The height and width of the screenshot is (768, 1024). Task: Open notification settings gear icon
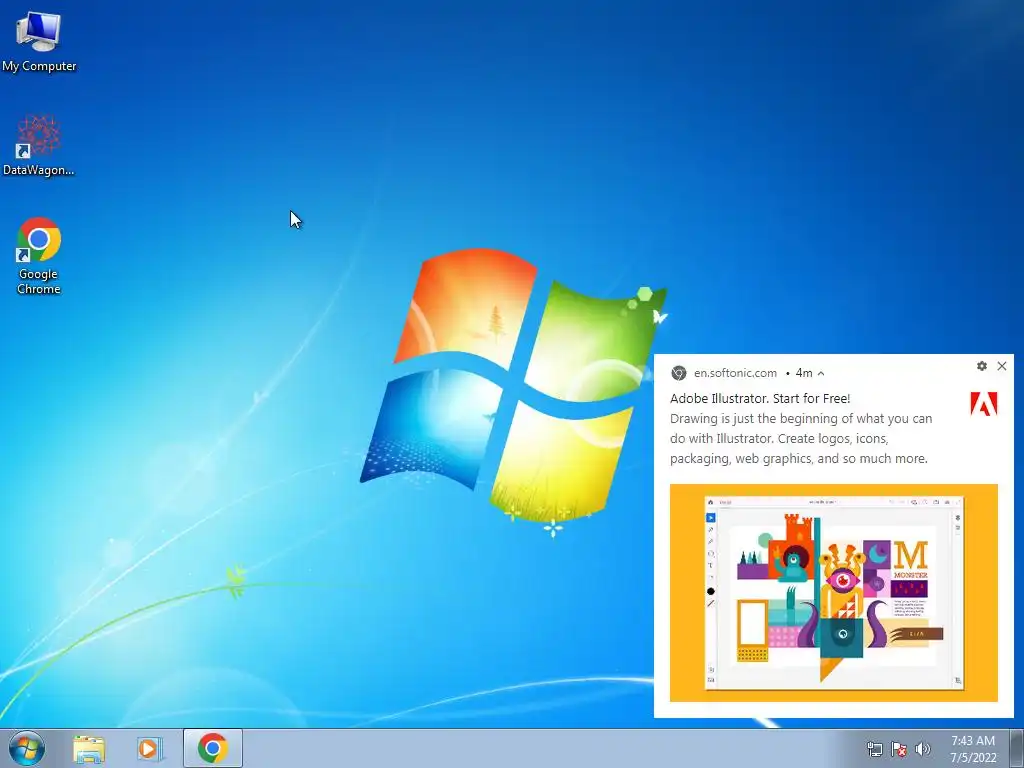tap(982, 366)
